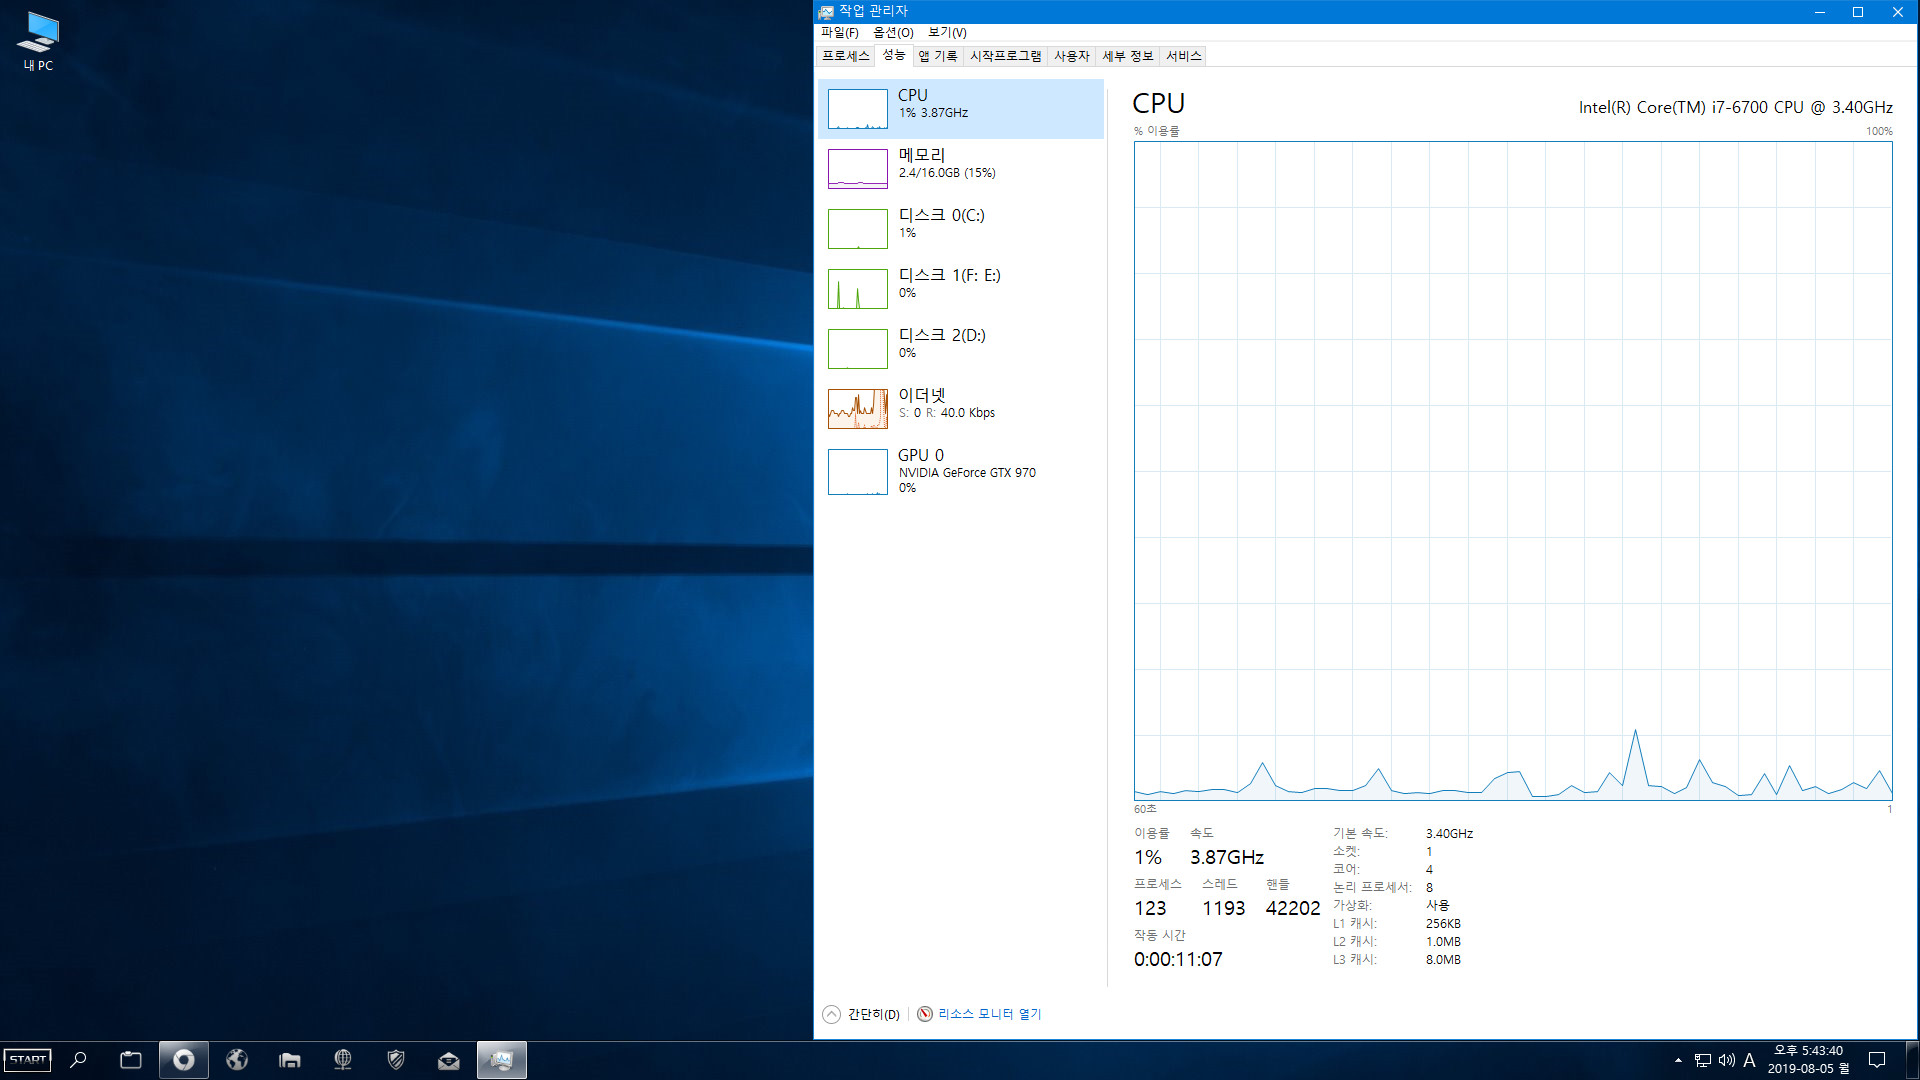Open Task View on the taskbar

point(131,1060)
